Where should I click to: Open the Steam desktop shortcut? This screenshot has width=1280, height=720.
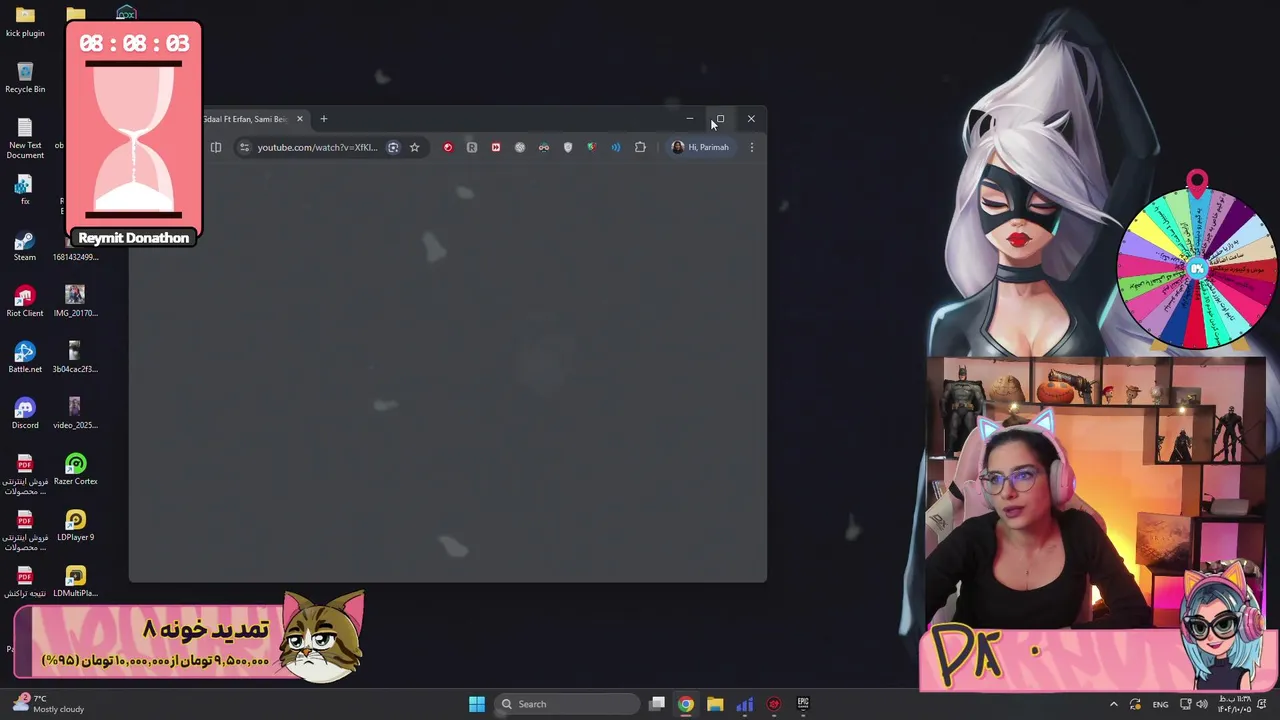[25, 245]
